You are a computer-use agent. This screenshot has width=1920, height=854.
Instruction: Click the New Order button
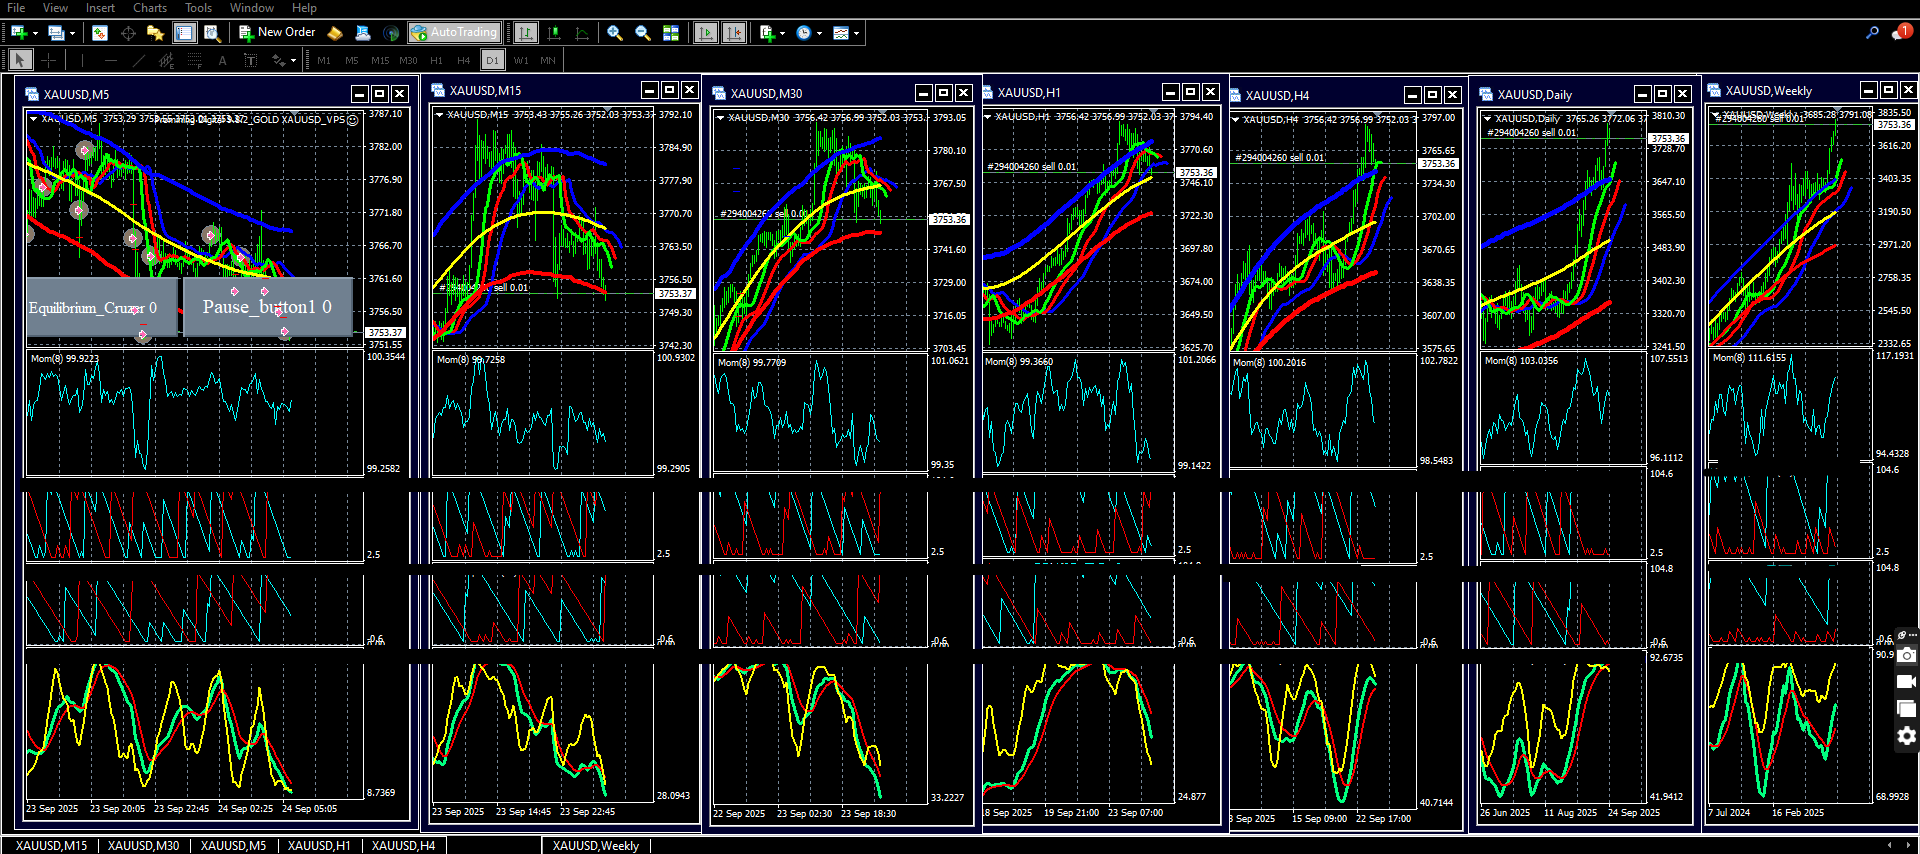point(277,33)
